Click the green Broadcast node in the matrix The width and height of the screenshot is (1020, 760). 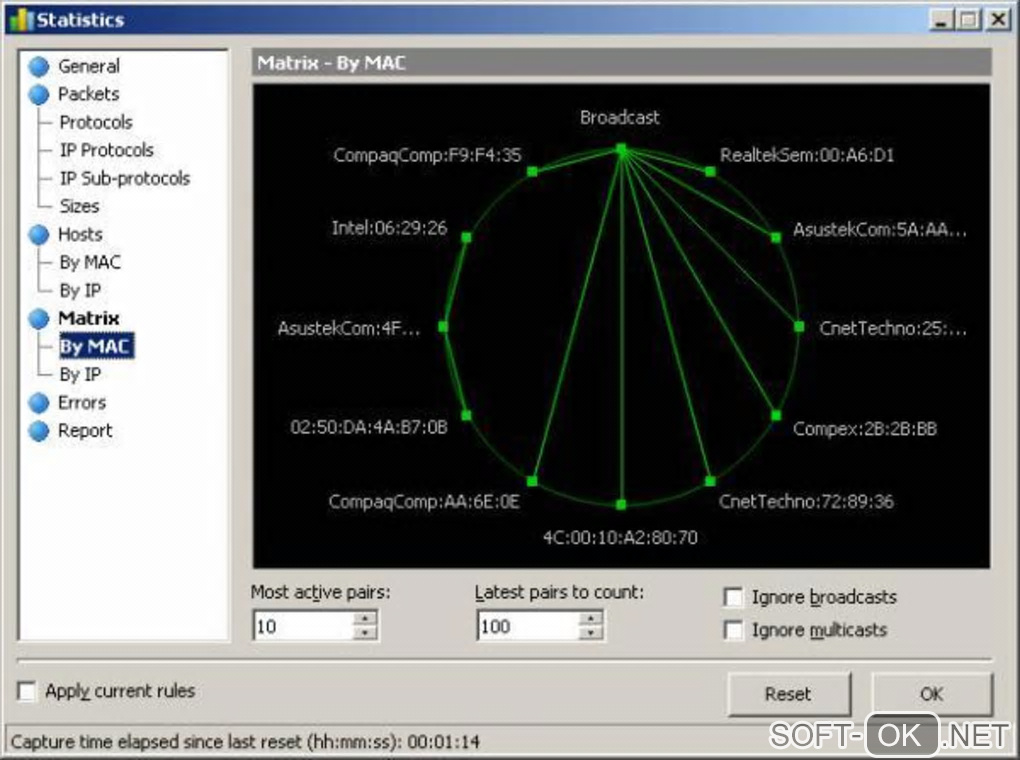pos(621,150)
